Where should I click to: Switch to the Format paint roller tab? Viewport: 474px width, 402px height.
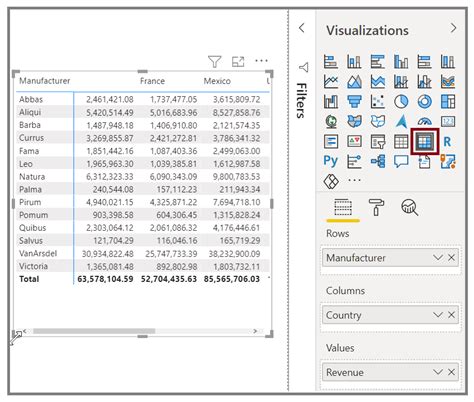[376, 207]
